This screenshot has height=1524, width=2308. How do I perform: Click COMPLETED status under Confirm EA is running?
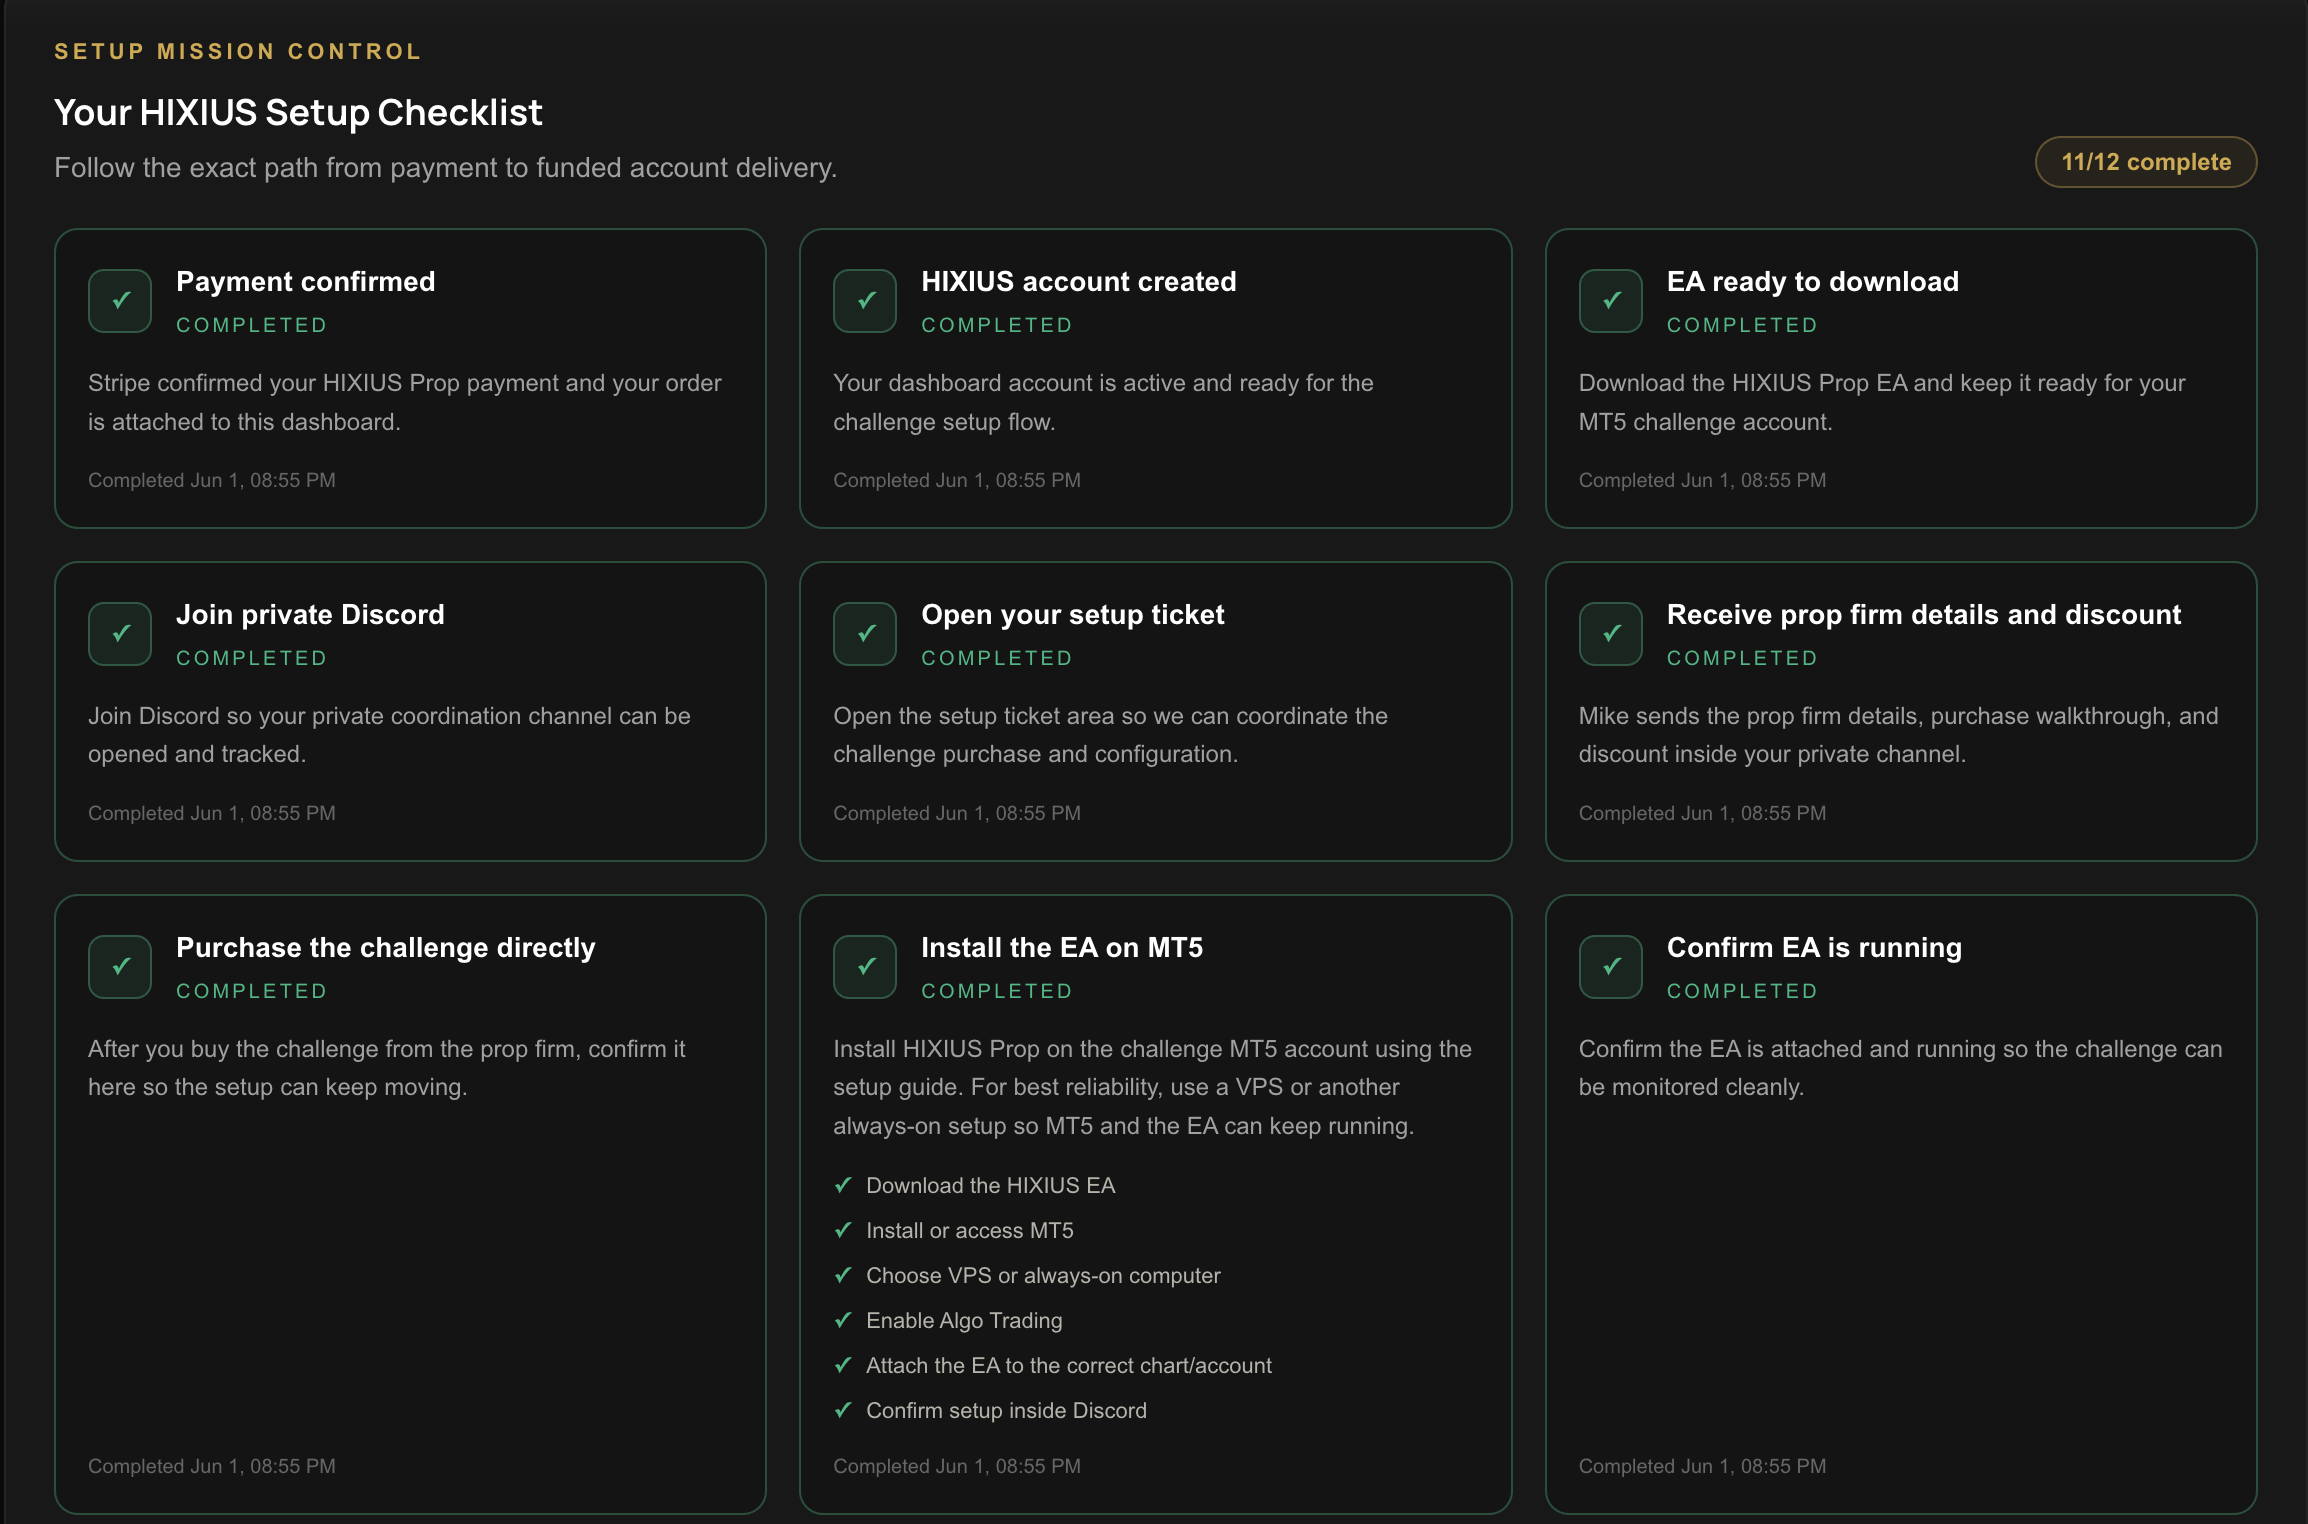click(x=1742, y=991)
